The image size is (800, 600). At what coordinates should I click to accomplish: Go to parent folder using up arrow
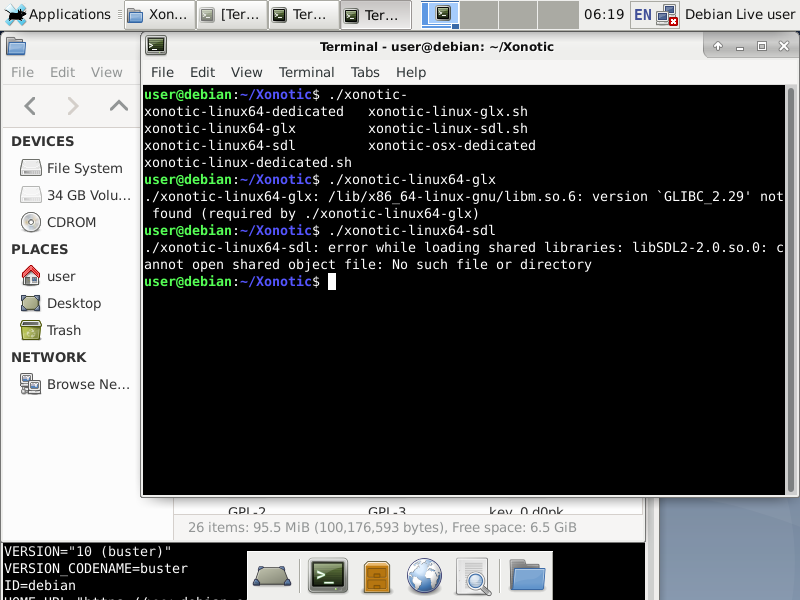(118, 106)
